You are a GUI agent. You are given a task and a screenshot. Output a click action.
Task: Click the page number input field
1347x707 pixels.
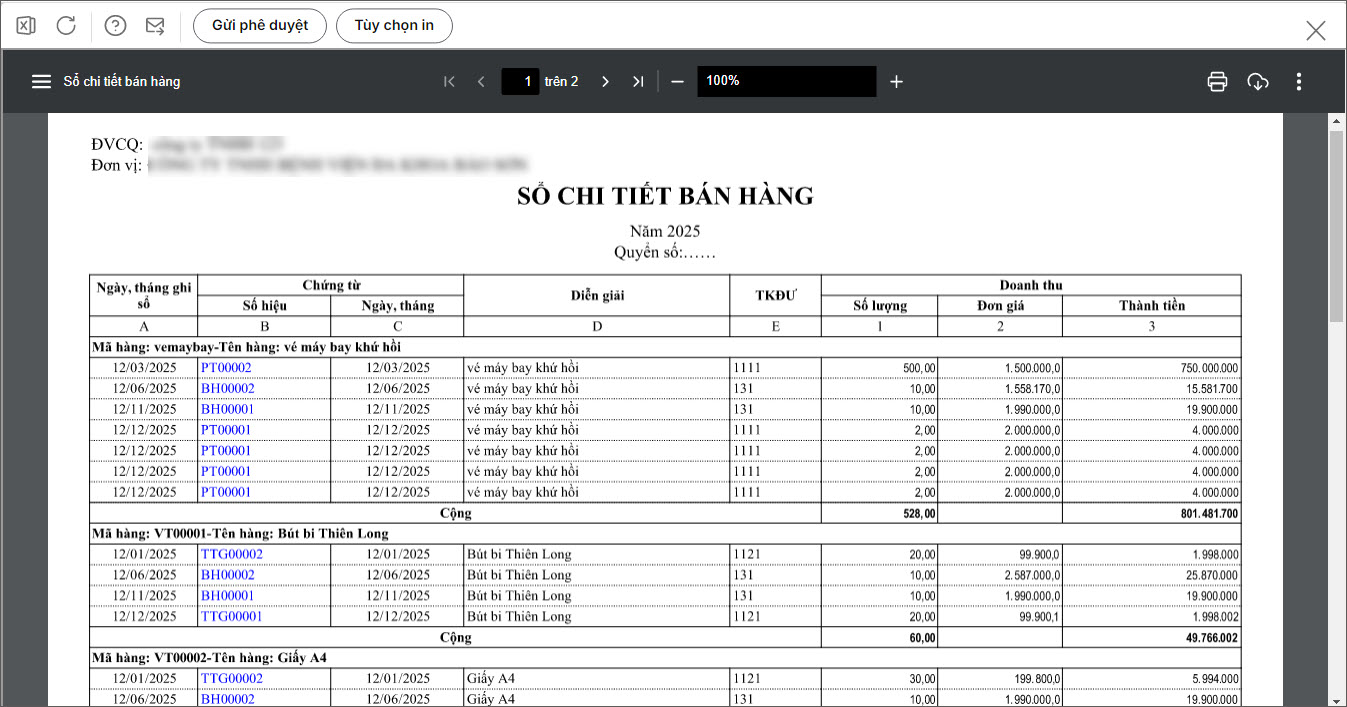(520, 82)
